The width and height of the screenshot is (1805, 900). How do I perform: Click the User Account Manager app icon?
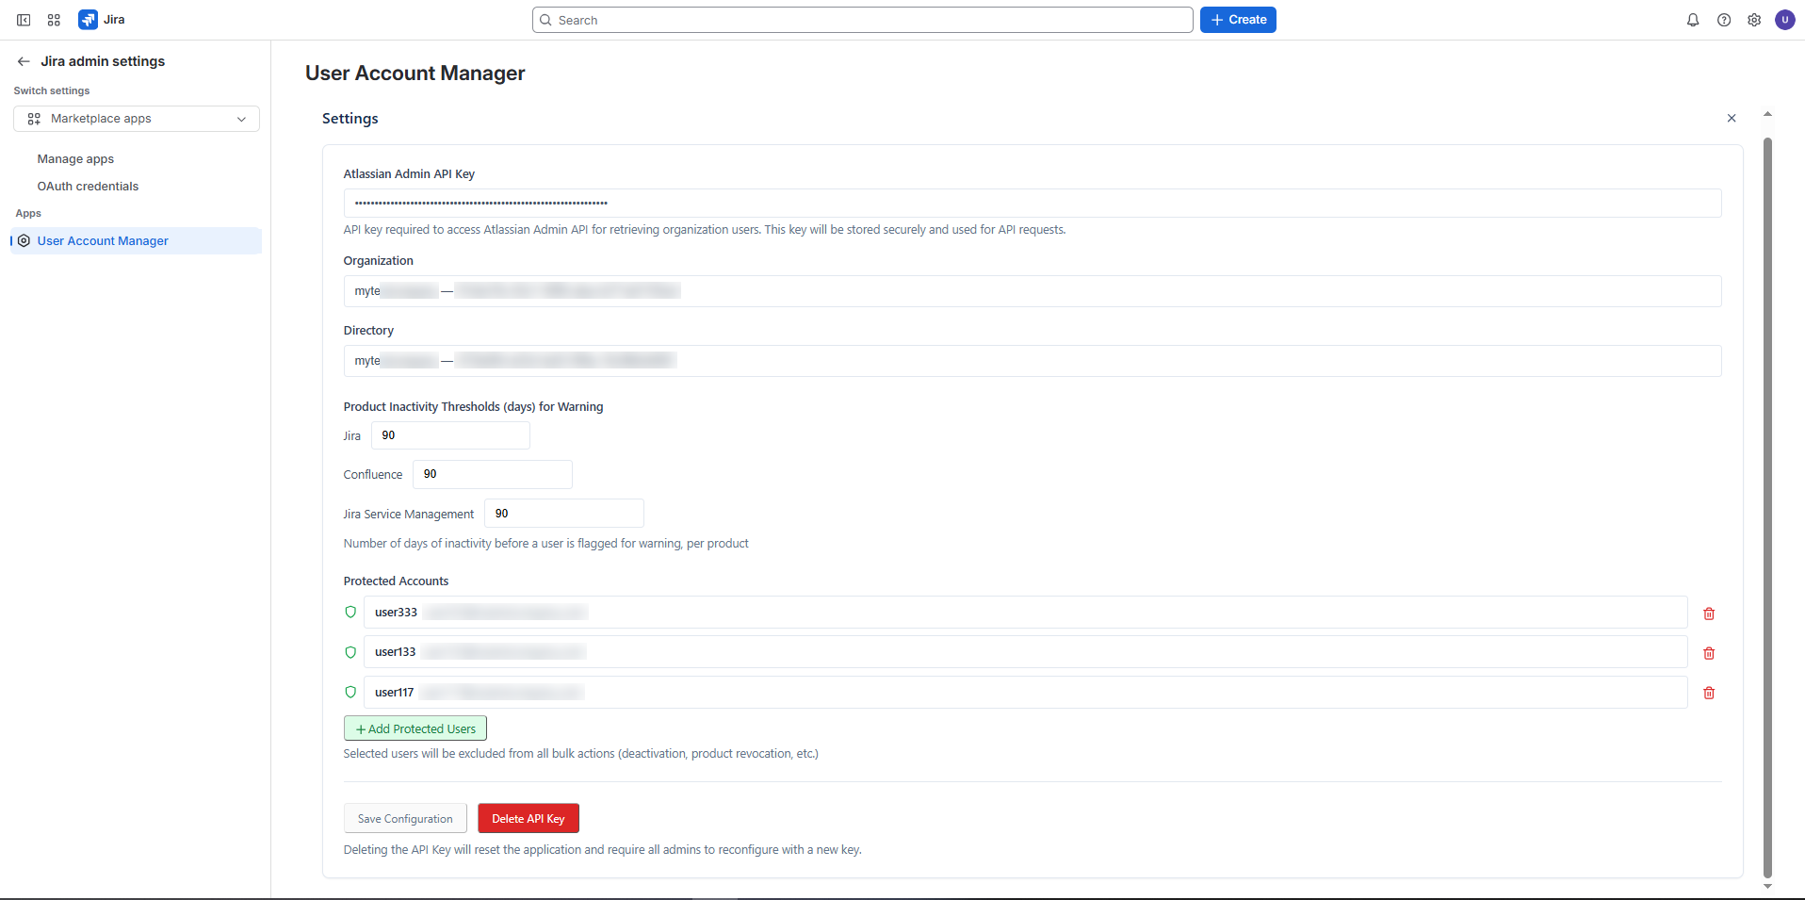click(x=24, y=241)
